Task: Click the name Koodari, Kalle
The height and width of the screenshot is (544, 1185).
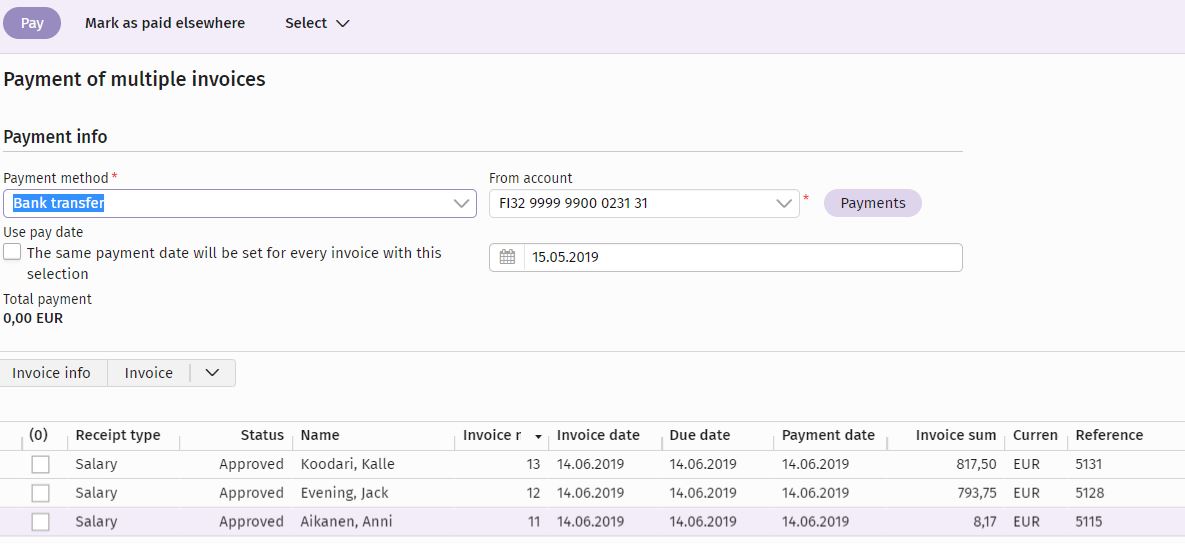Action: pos(348,464)
